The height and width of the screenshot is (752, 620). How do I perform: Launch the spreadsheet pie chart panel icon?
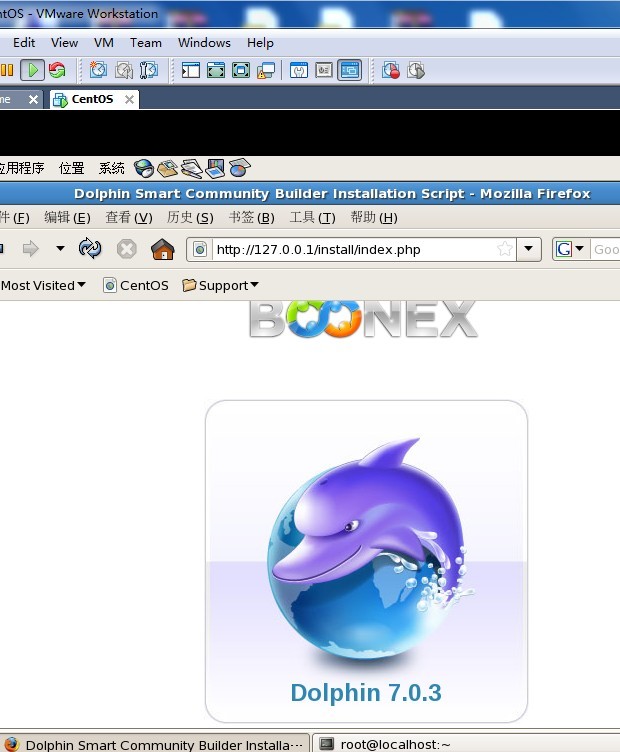tap(239, 168)
